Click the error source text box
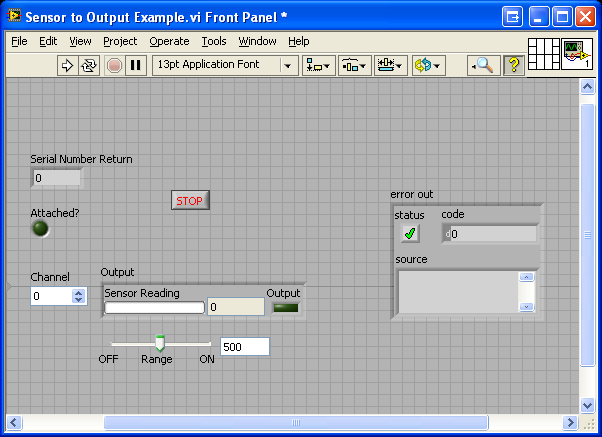 click(x=458, y=292)
